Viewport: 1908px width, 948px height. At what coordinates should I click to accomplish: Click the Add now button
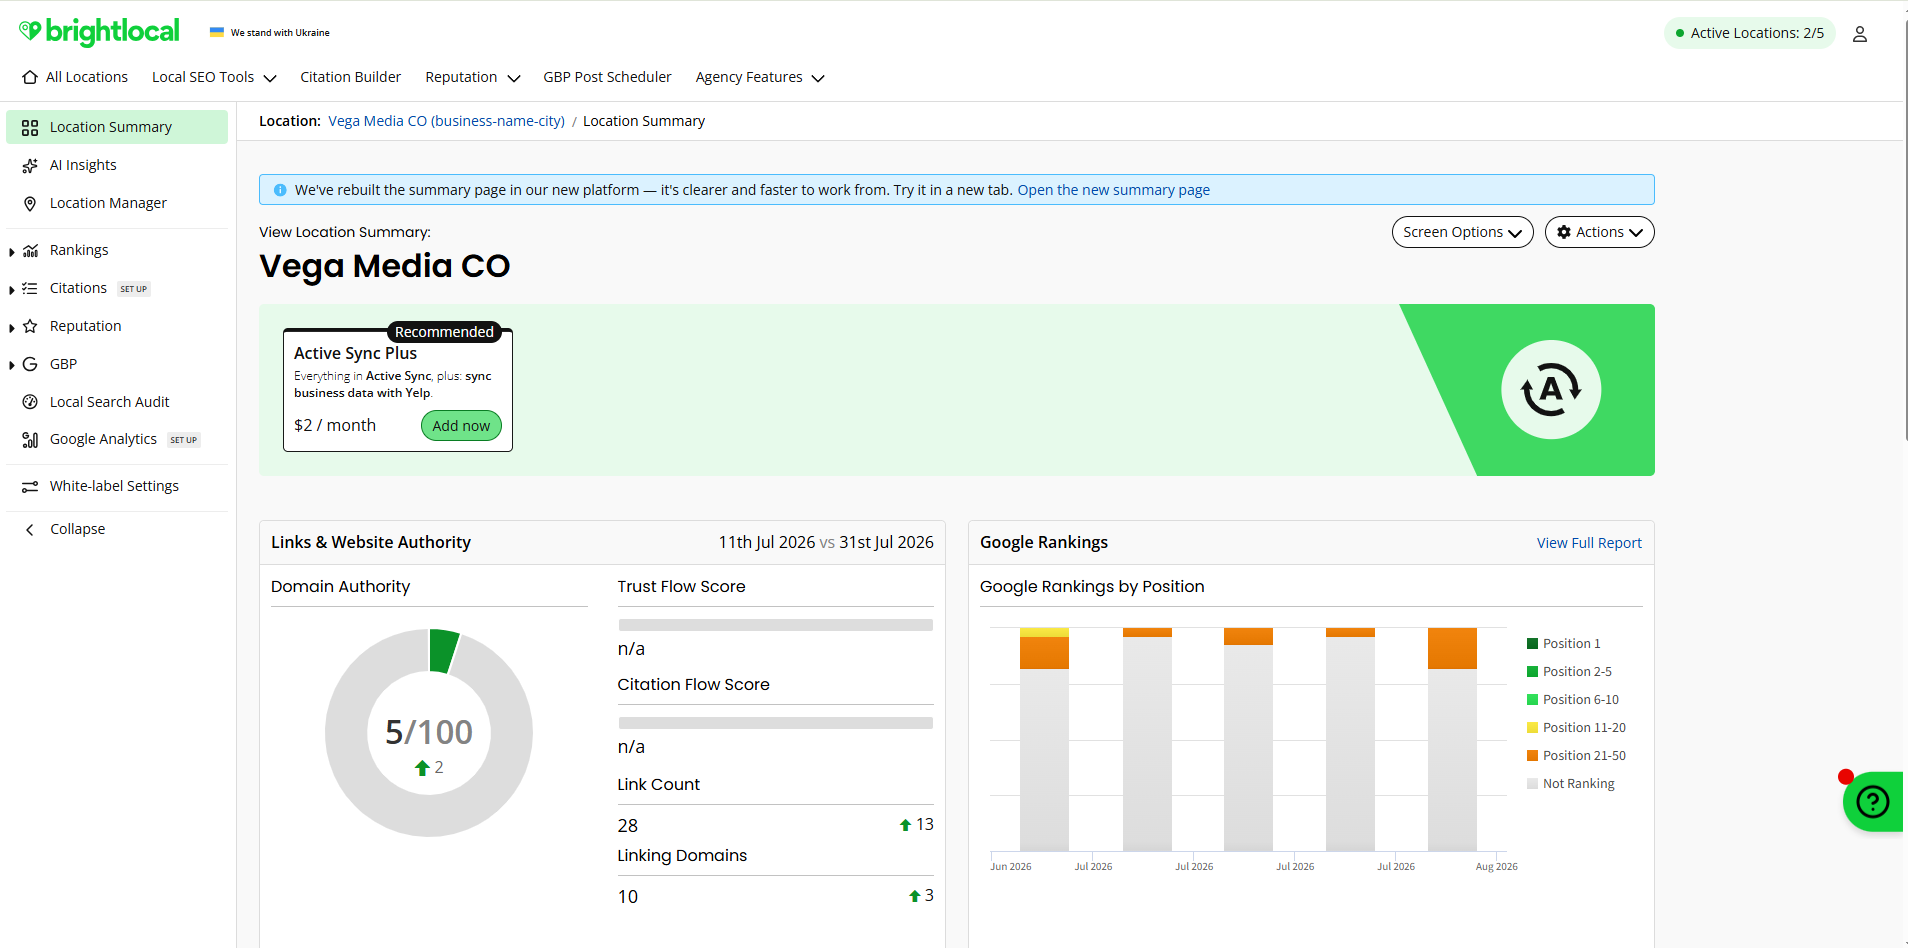(461, 426)
